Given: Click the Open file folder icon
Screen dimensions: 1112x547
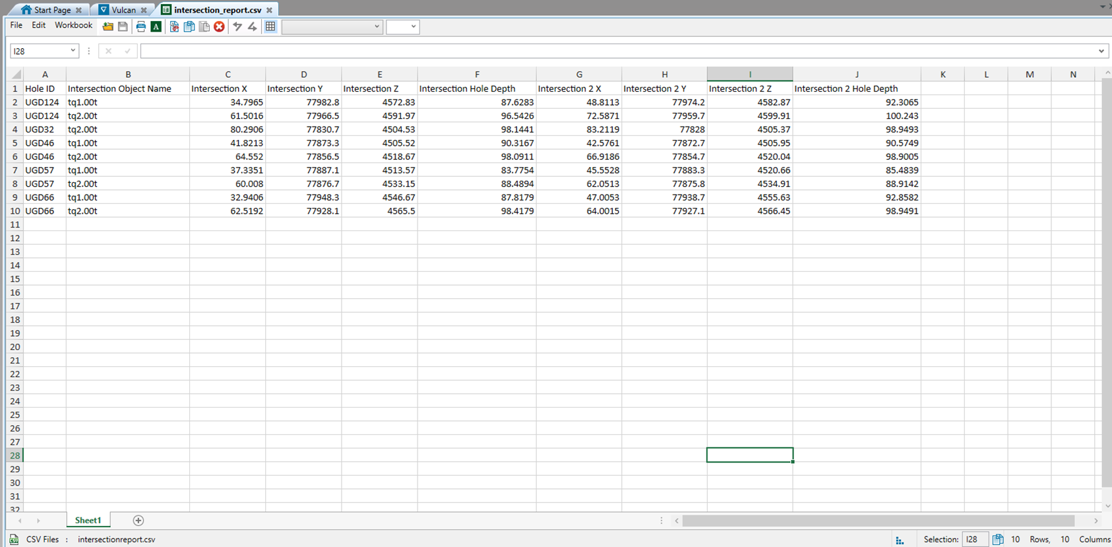Looking at the screenshot, I should click(x=108, y=27).
